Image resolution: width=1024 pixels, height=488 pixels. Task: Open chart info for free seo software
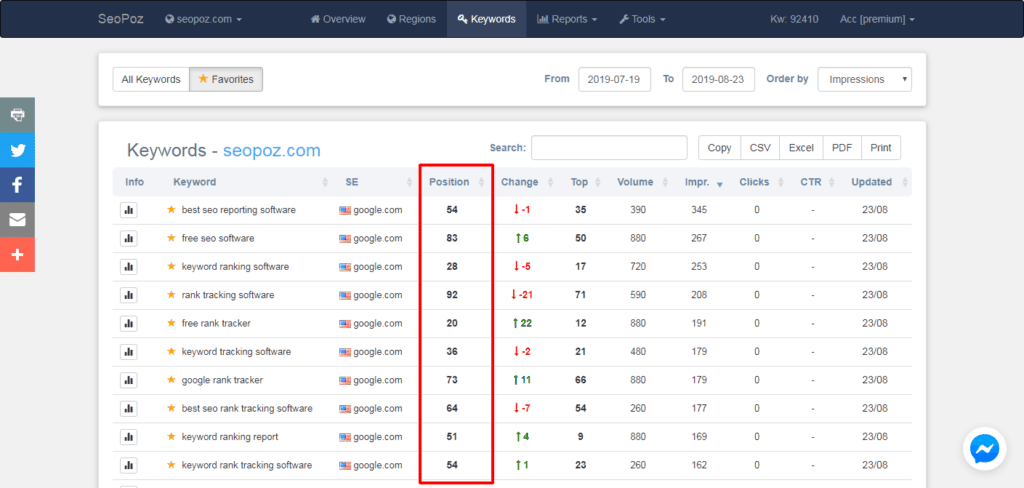pyautogui.click(x=129, y=238)
